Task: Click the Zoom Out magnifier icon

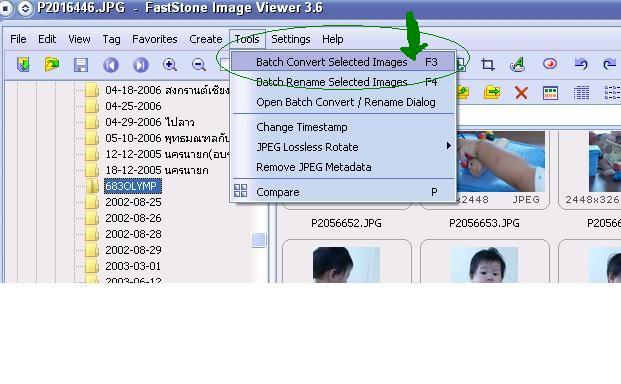Action: click(x=199, y=65)
